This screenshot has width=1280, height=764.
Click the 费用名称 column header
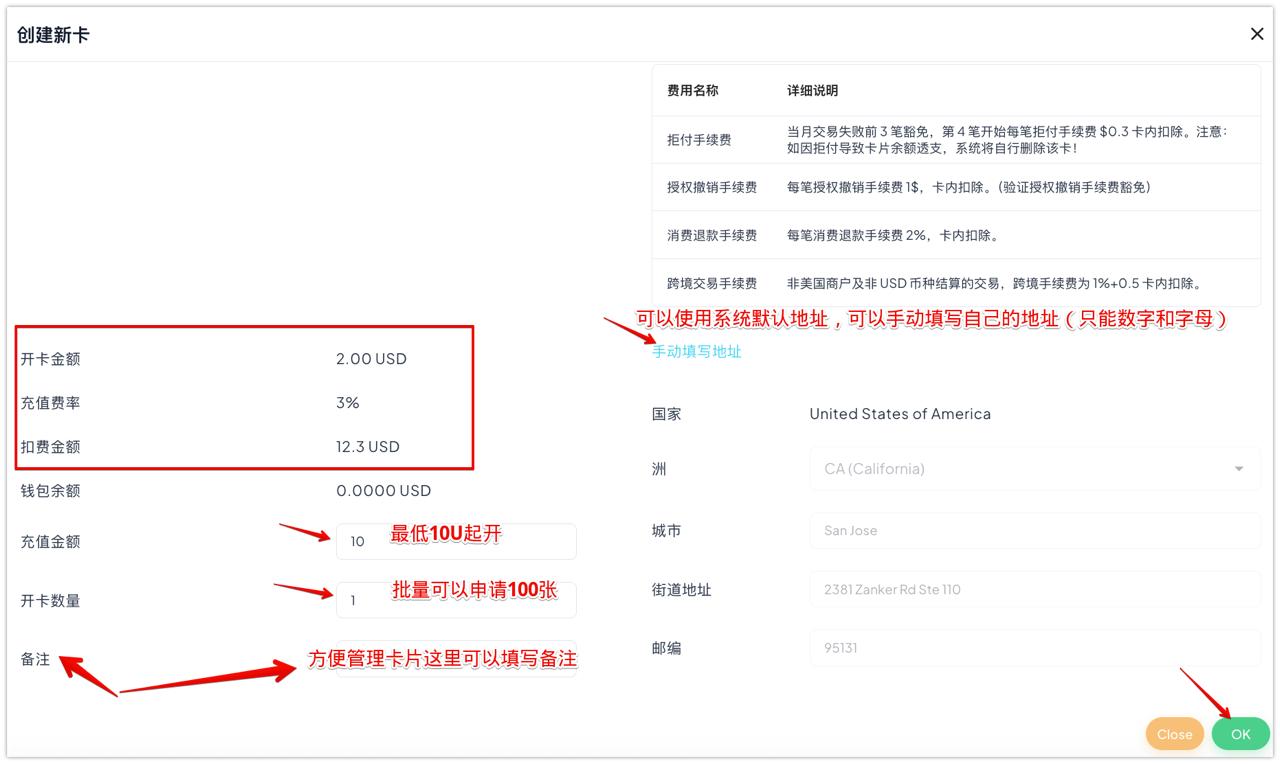coord(692,91)
